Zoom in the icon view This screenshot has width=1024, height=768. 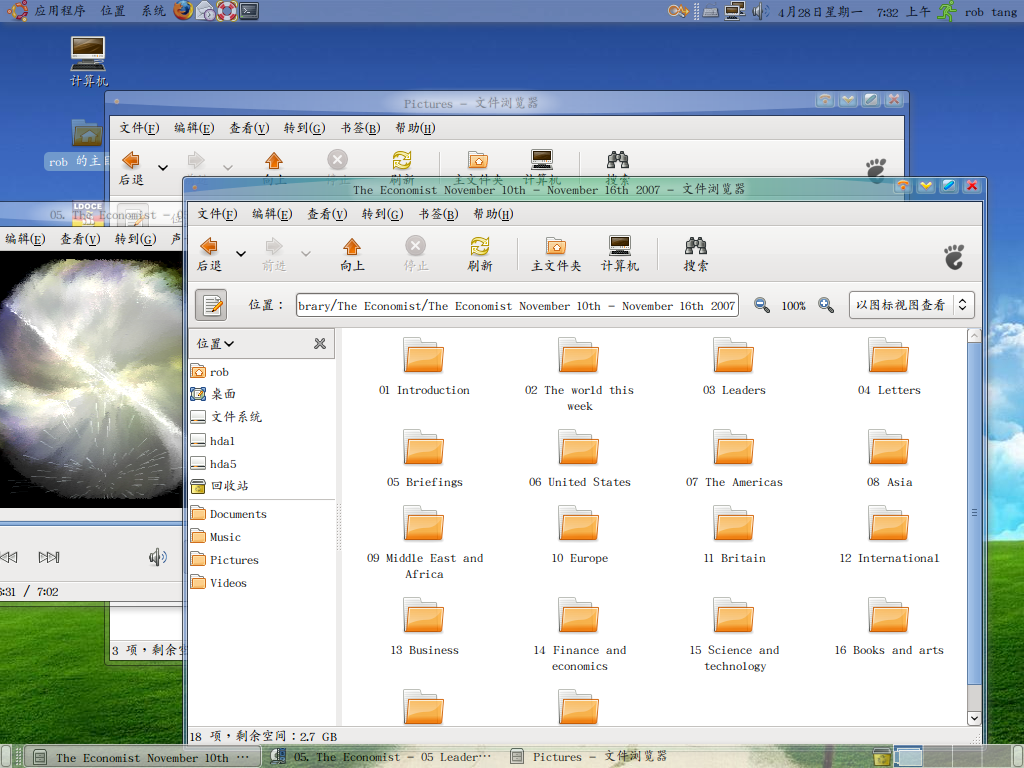point(825,305)
